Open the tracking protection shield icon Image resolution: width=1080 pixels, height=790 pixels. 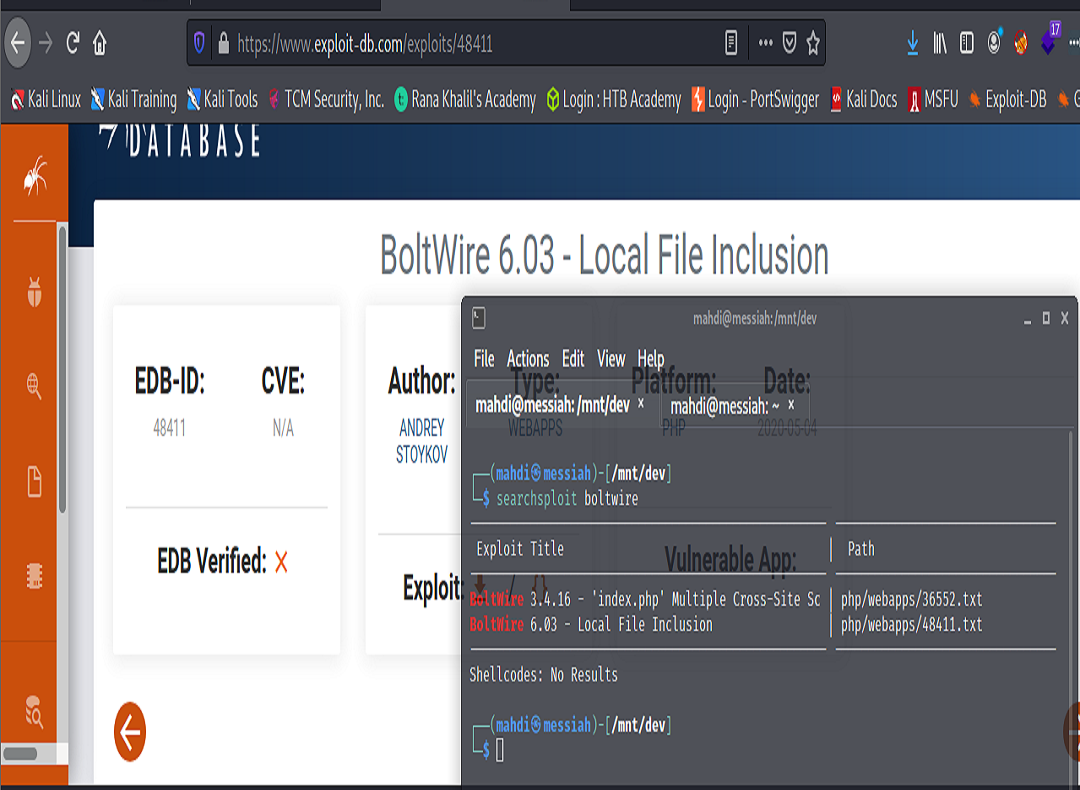point(199,43)
